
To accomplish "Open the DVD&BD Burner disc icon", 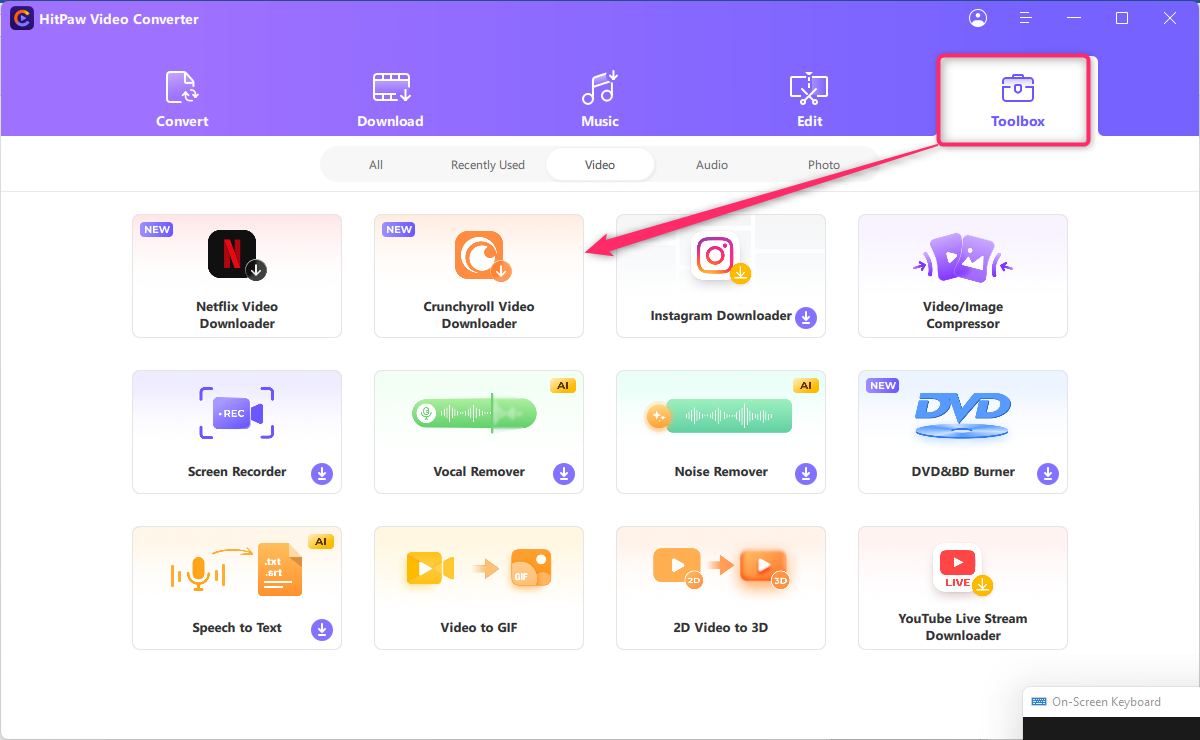I will tap(963, 414).
